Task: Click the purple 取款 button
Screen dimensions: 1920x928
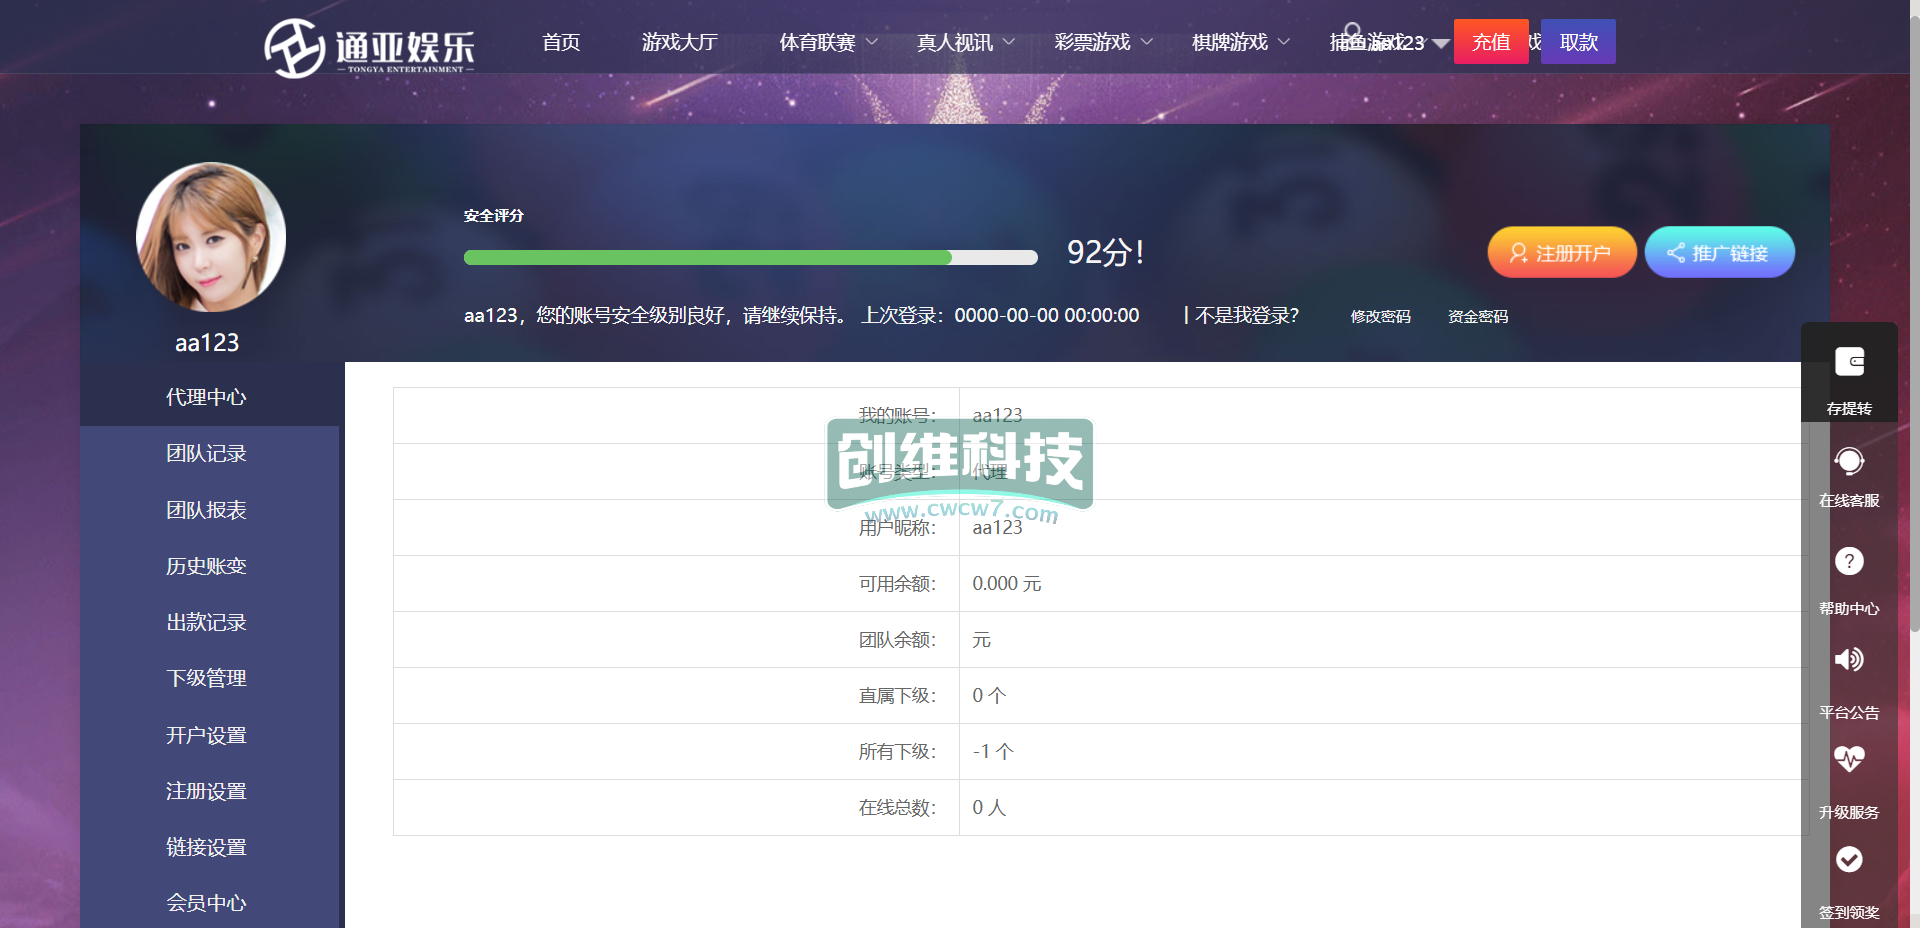Action: [1578, 42]
